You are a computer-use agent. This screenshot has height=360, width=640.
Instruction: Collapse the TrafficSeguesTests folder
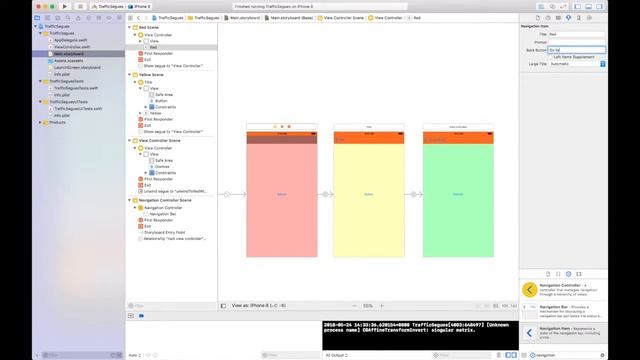pyautogui.click(x=40, y=81)
